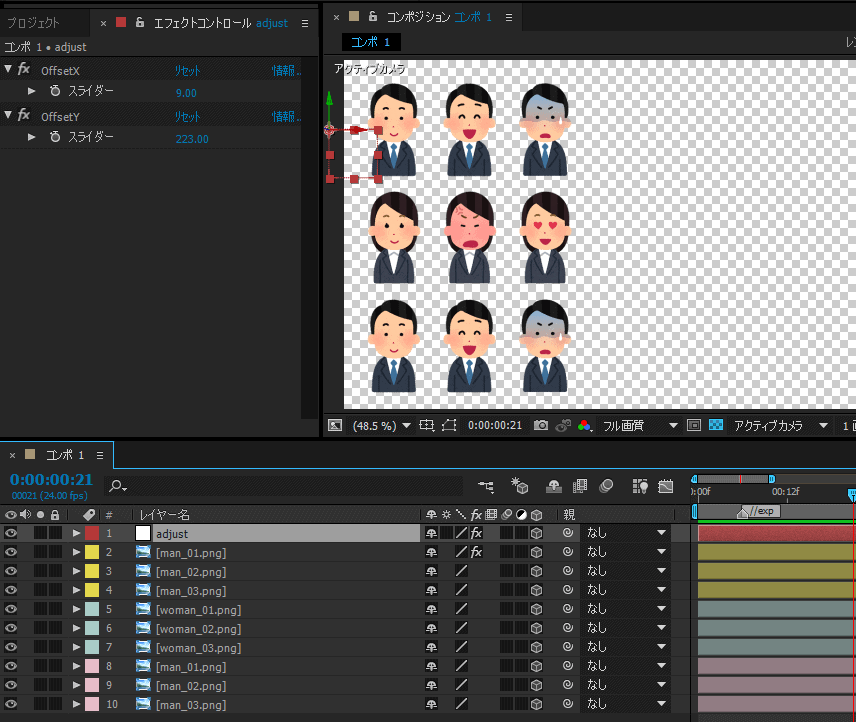Image resolution: width=856 pixels, height=722 pixels.
Task: Toggle visibility of woman_01.png layer
Action: pyautogui.click(x=11, y=610)
